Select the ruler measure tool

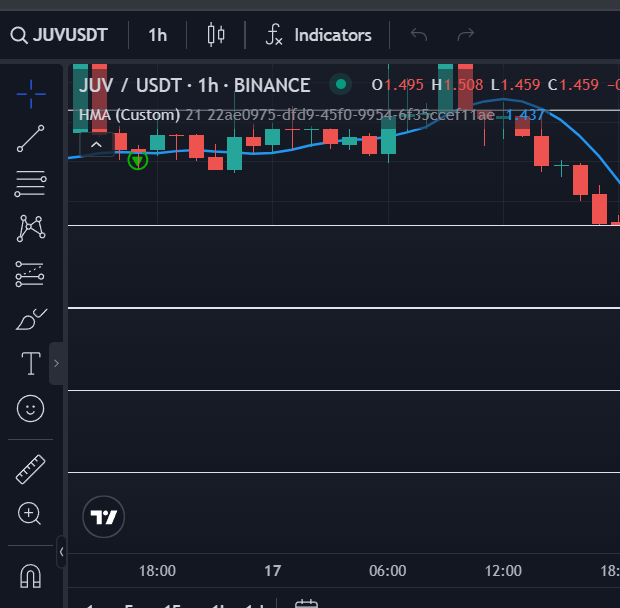pyautogui.click(x=30, y=469)
